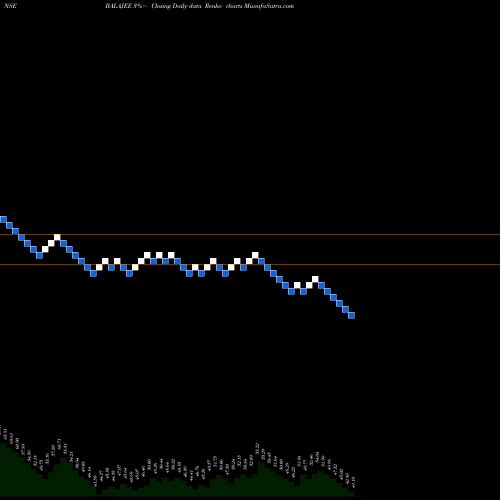The height and width of the screenshot is (500, 500).
Task: Click the NSE exchange label
Action: (x=11, y=6)
